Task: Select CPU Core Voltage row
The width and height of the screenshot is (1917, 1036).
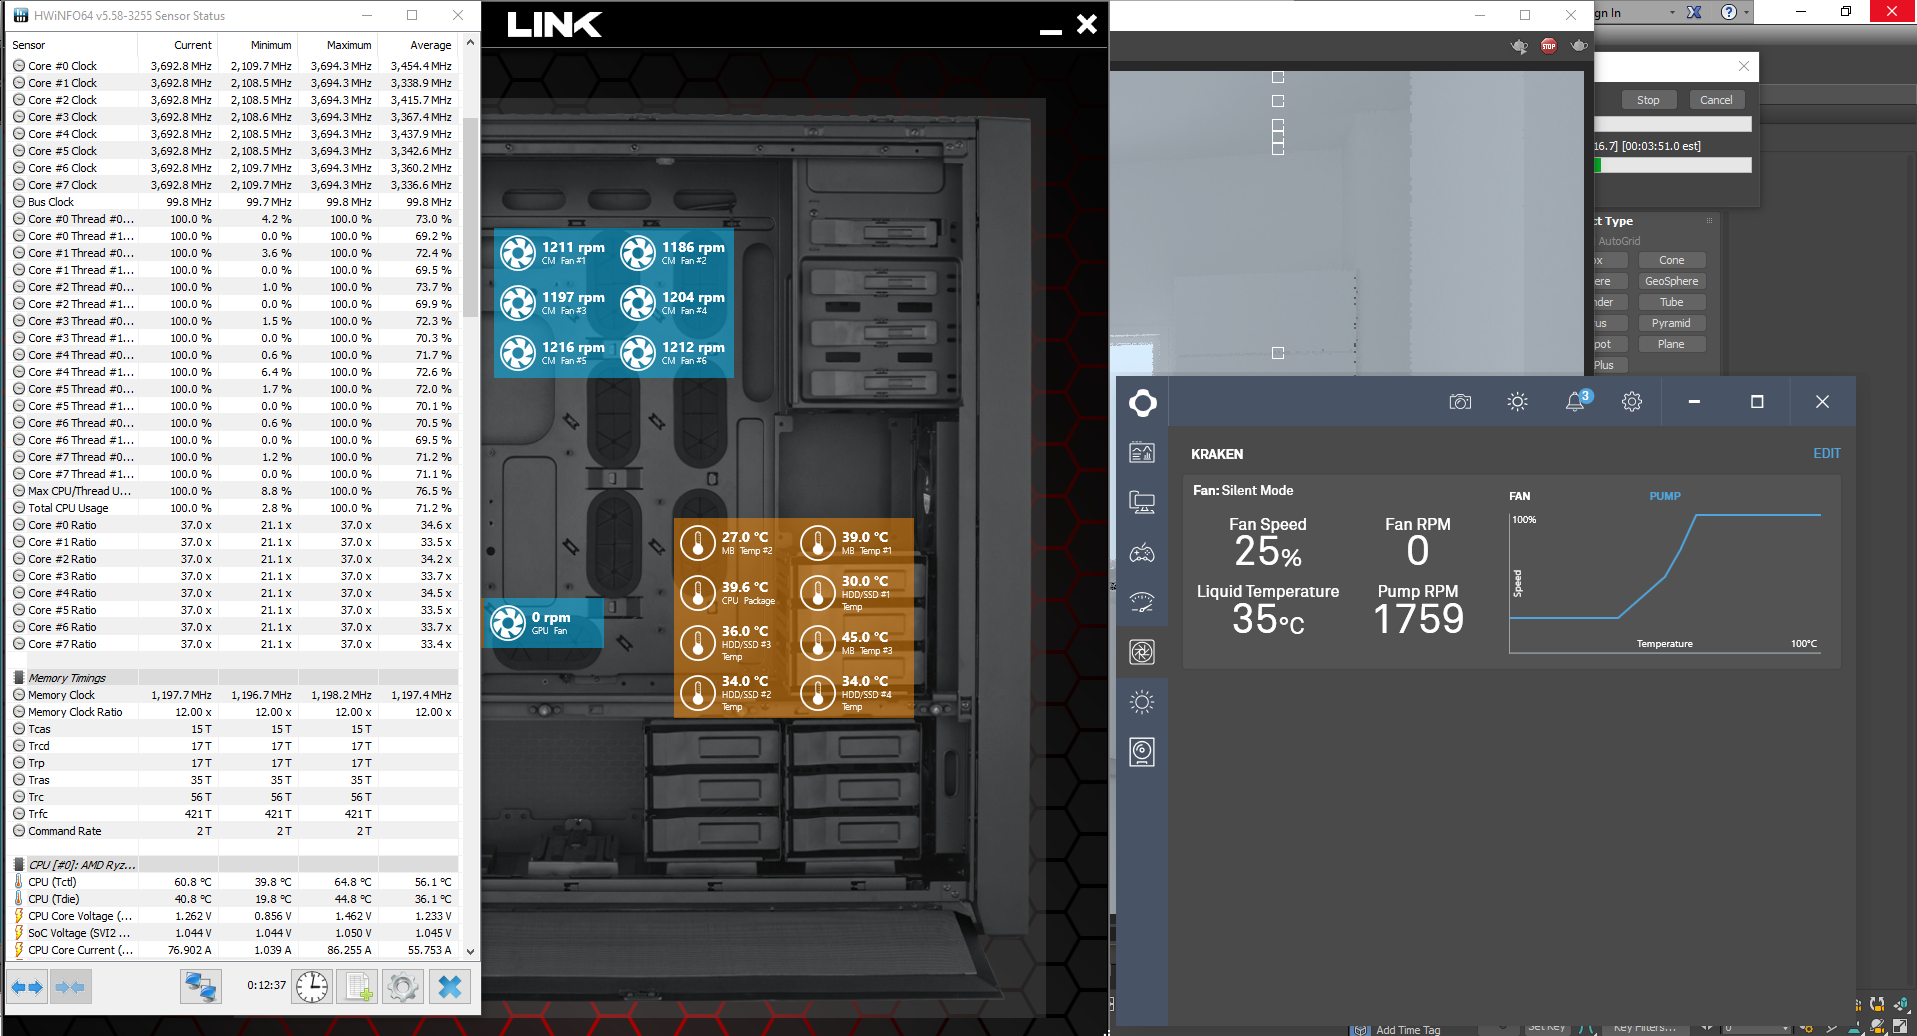Action: coord(232,916)
